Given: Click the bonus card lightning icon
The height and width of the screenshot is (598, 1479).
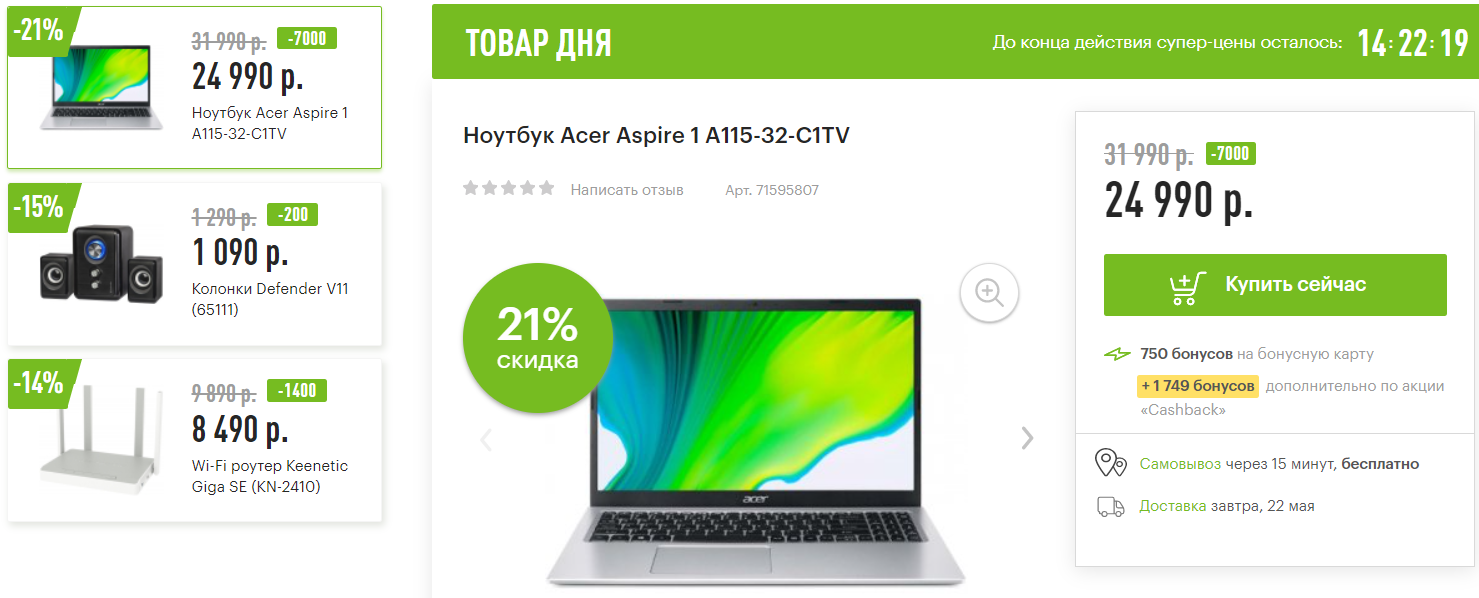Looking at the screenshot, I should tap(1117, 354).
